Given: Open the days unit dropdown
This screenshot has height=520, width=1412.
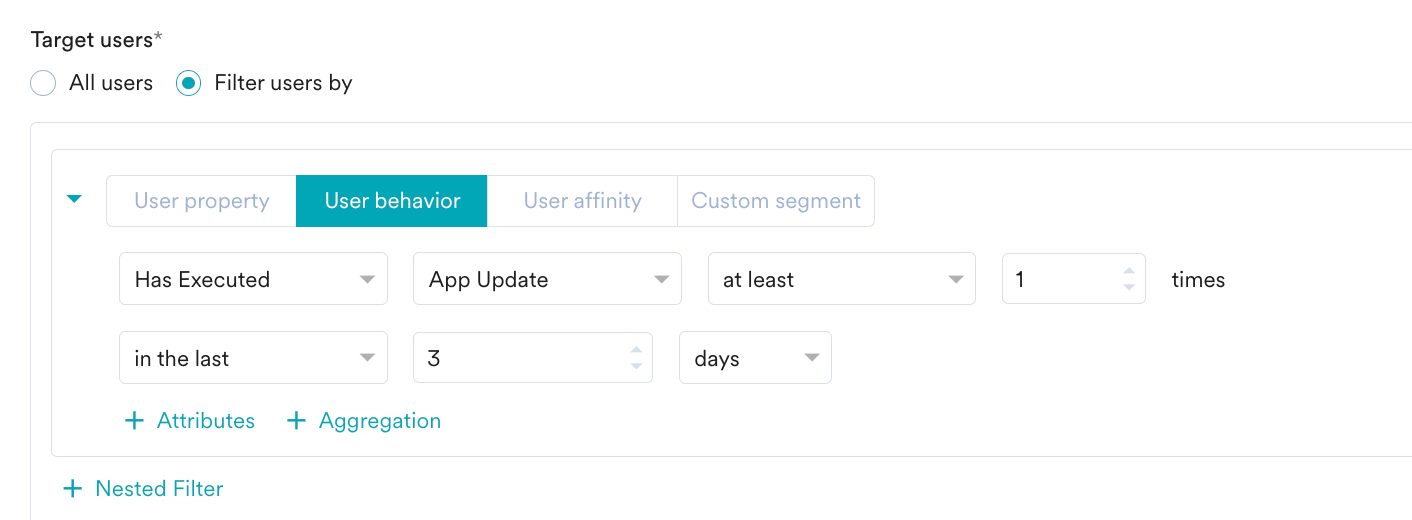Looking at the screenshot, I should click(x=755, y=358).
